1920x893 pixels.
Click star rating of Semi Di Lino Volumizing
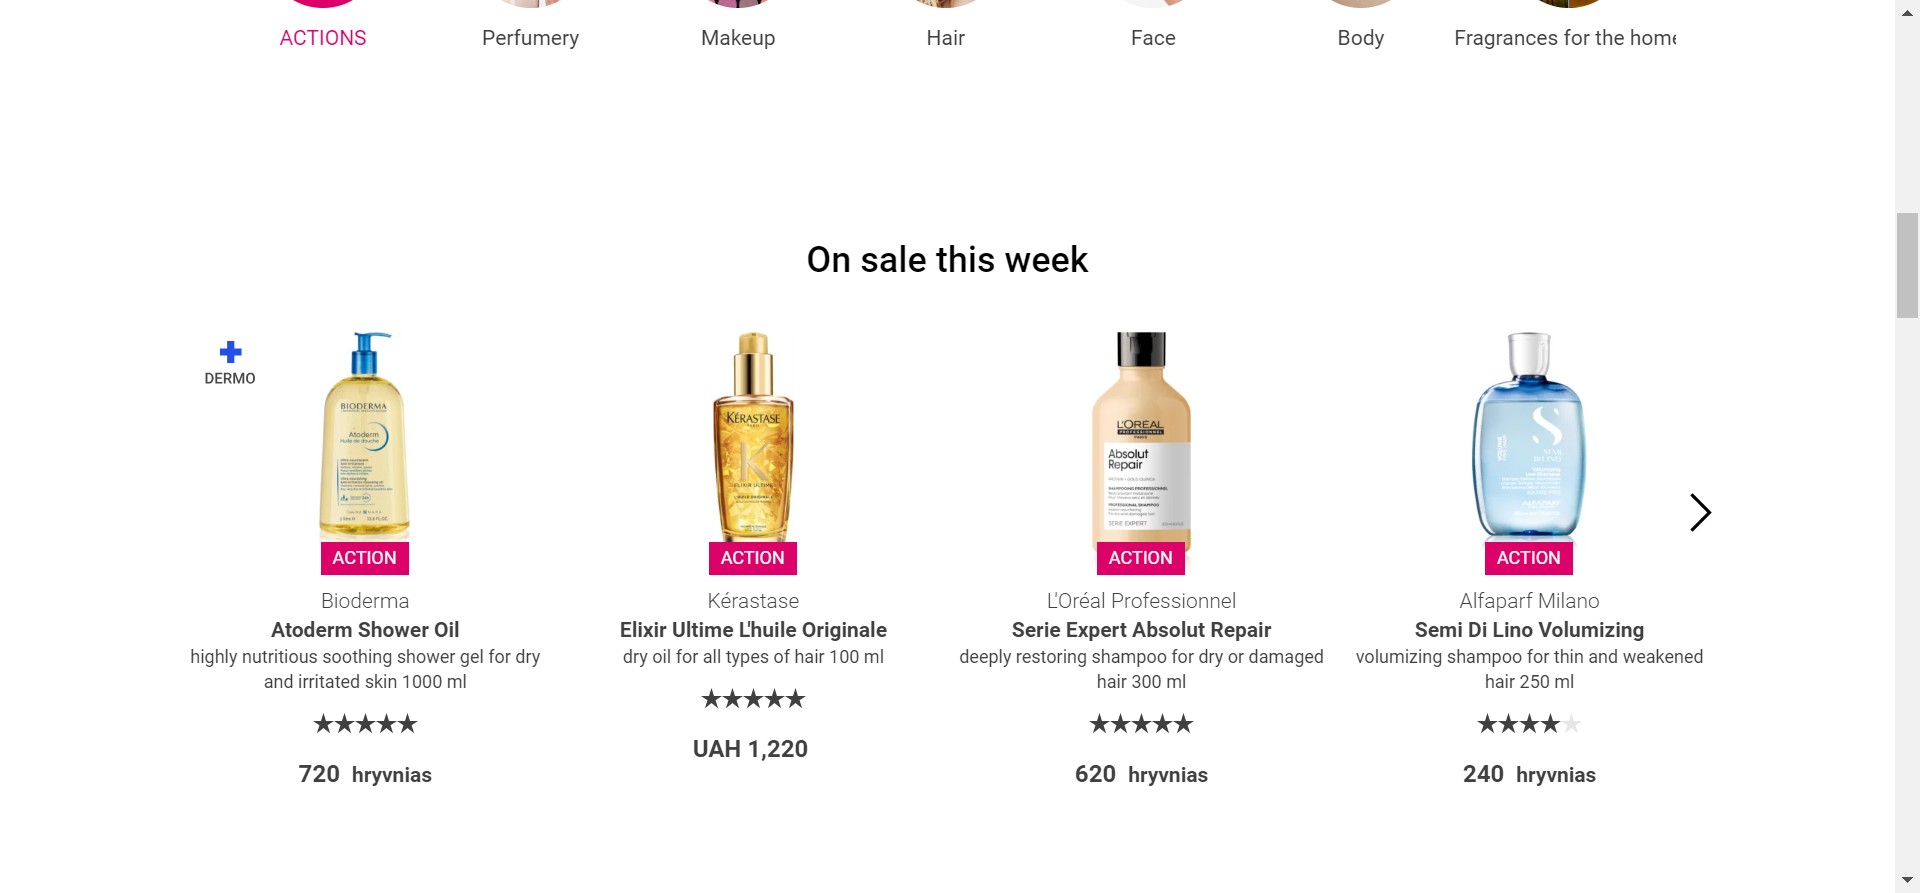[x=1529, y=724]
